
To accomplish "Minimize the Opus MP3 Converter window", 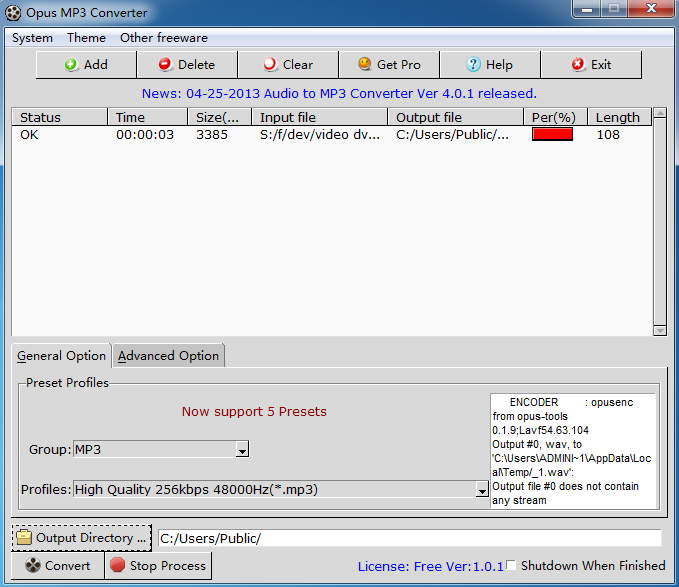I will tap(587, 9).
